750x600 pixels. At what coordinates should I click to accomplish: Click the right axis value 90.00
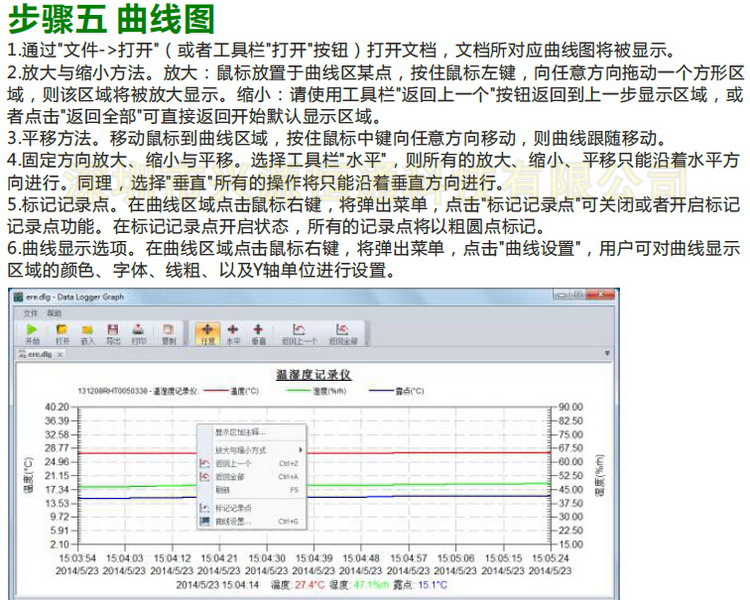coord(571,407)
